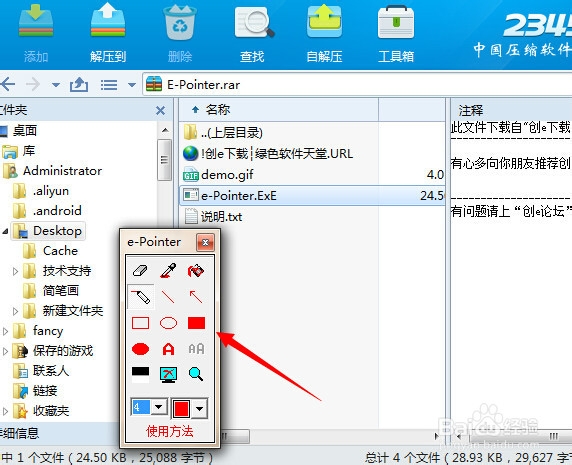Viewport: 572px width, 465px height.
Task: Select the eraser tool in e-Pointer
Action: point(140,270)
